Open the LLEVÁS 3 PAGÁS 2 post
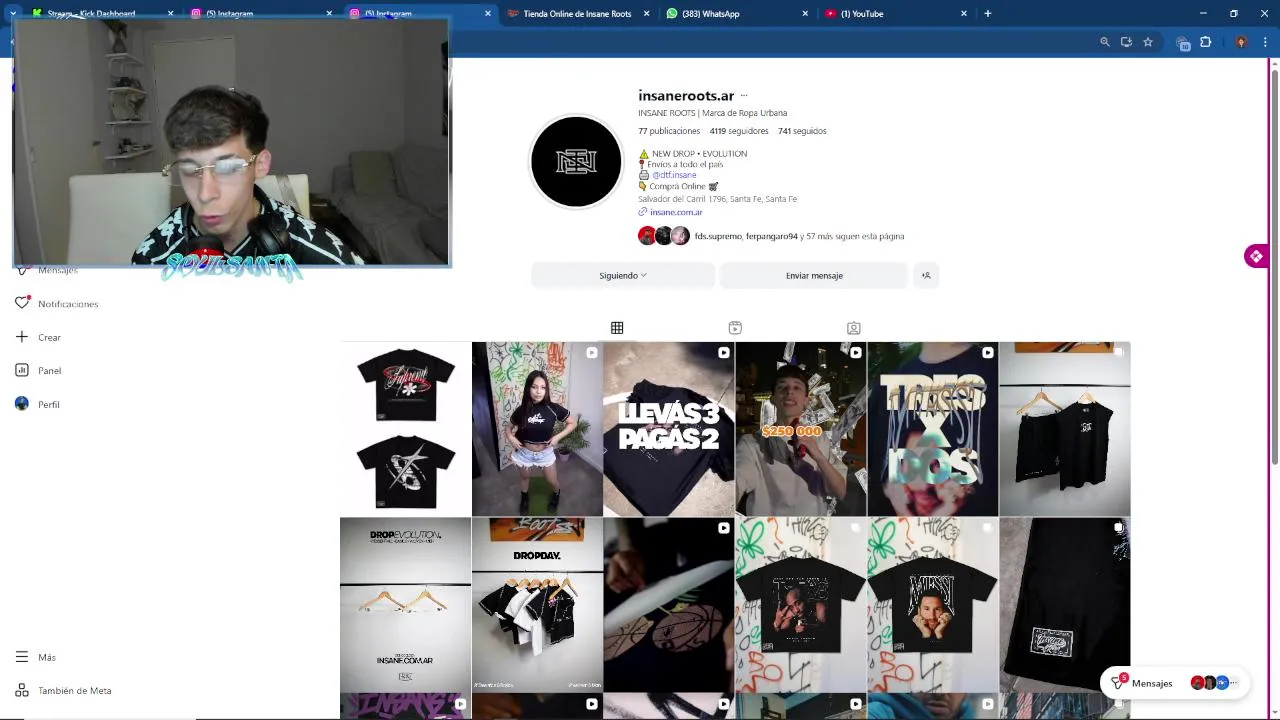The height and width of the screenshot is (720, 1280). [669, 429]
